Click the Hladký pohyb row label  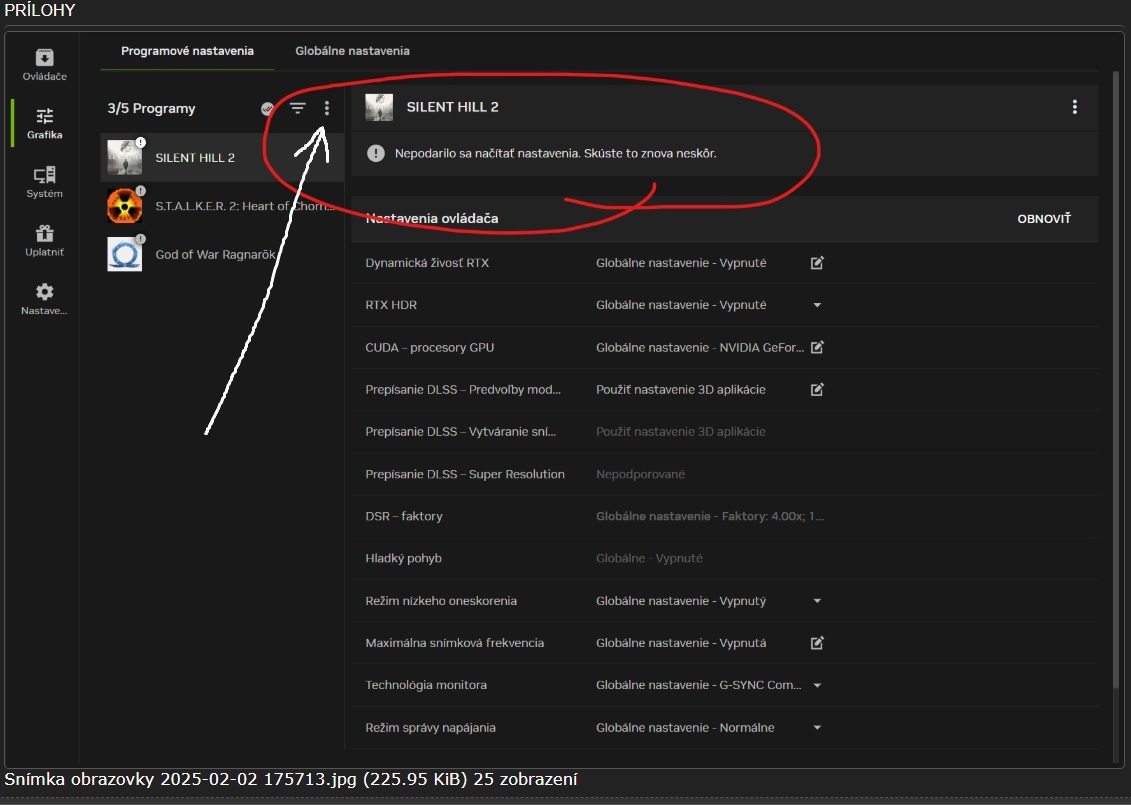(403, 558)
